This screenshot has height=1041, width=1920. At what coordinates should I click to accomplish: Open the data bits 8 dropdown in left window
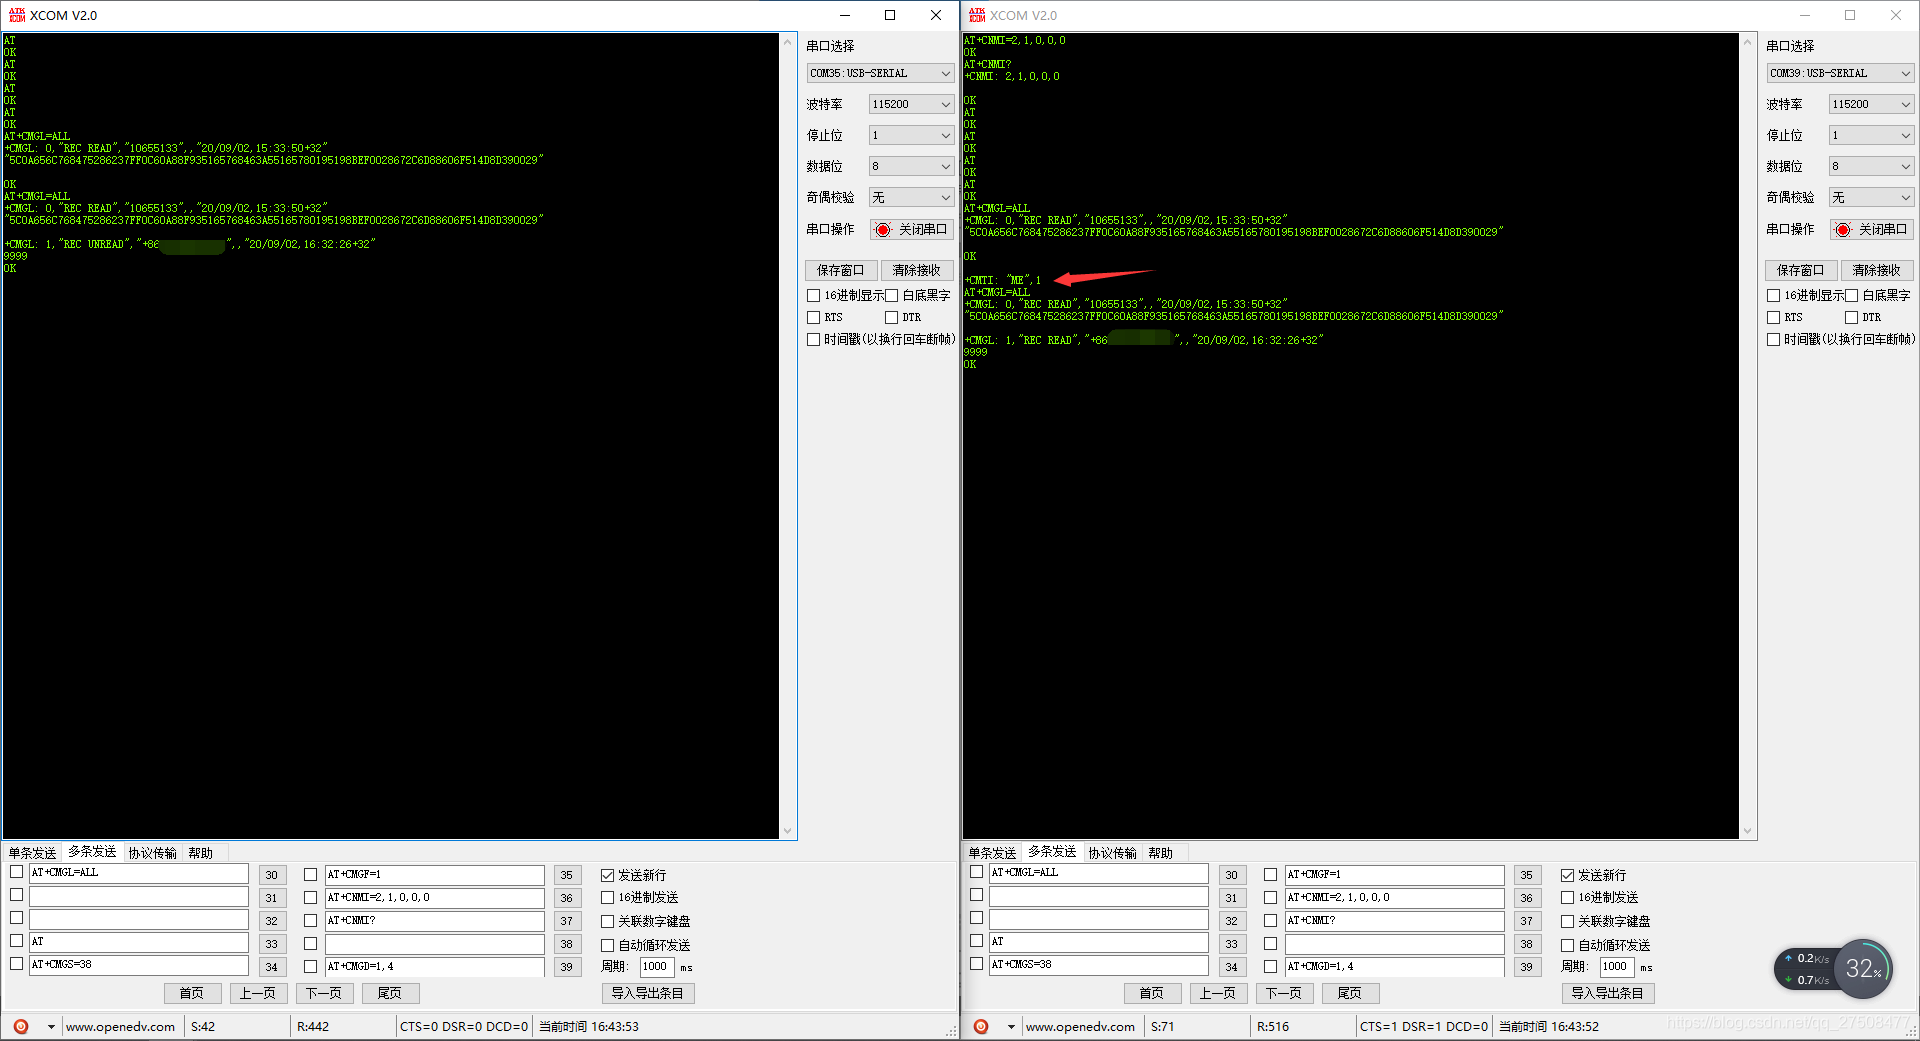click(911, 166)
